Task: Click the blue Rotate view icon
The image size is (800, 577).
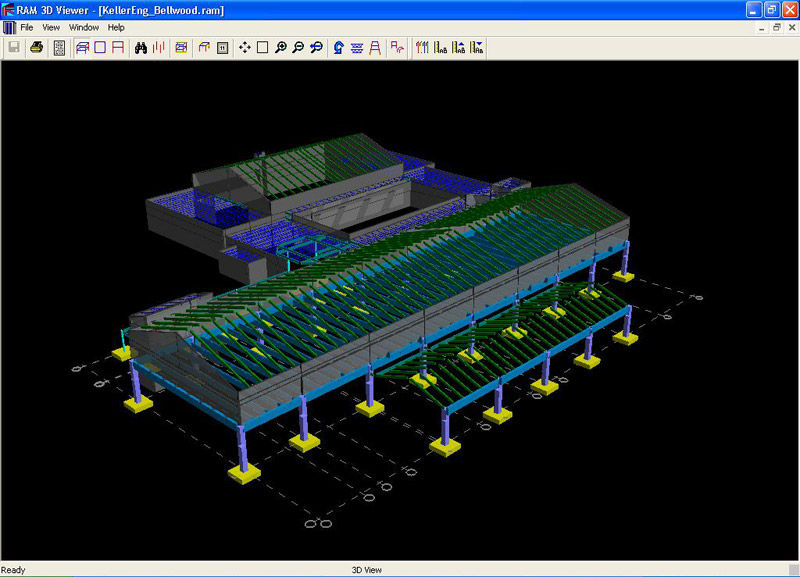Action: pyautogui.click(x=339, y=47)
